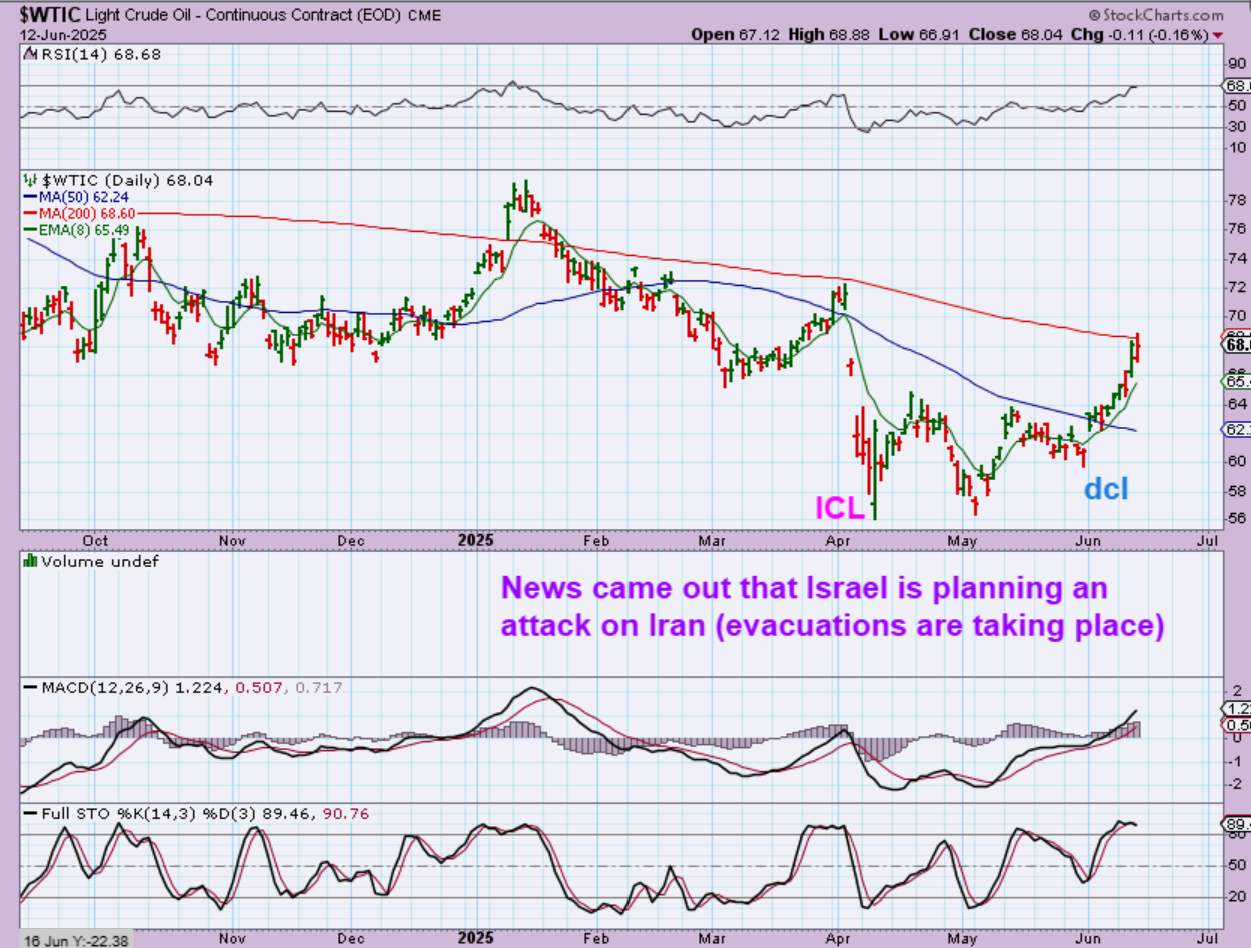The height and width of the screenshot is (948, 1251).
Task: Select the MACD(12,26,9) indicator label
Action: [x=105, y=688]
